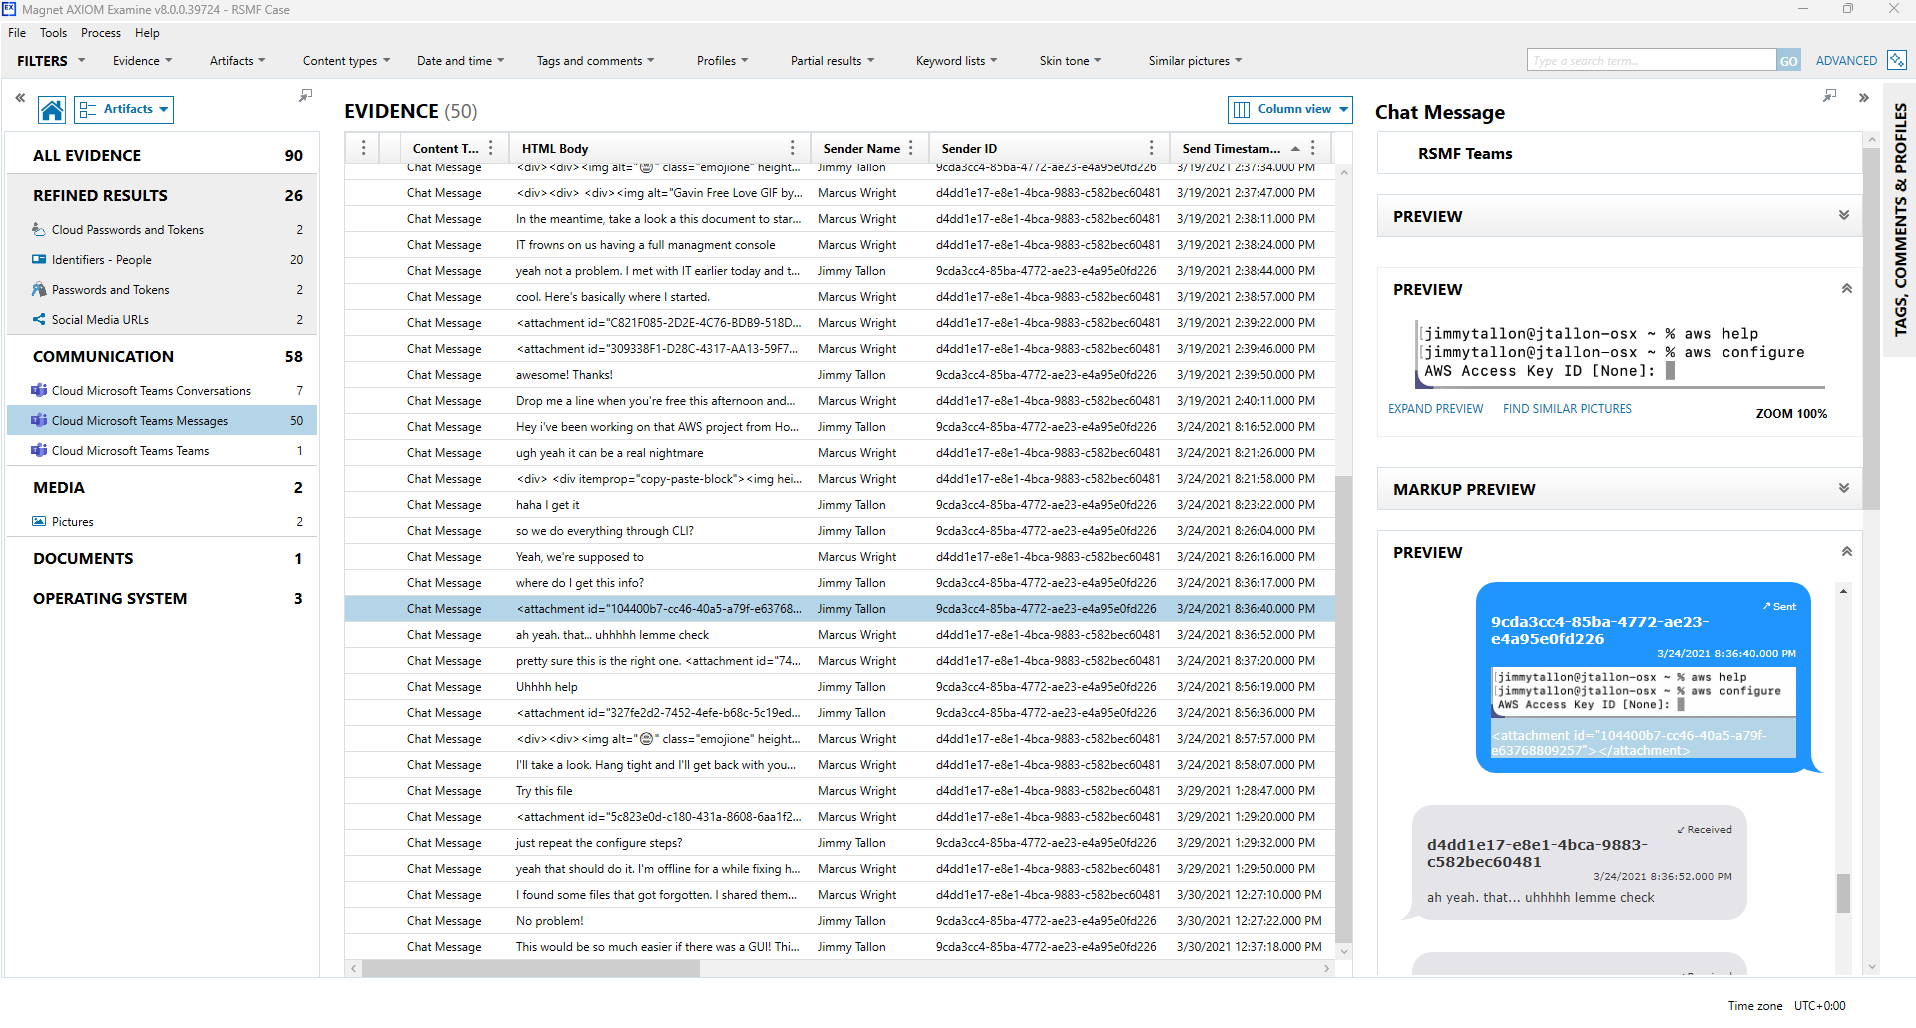Click the FIND SIMILAR PICTURES link
The width and height of the screenshot is (1916, 1028).
tap(1566, 409)
